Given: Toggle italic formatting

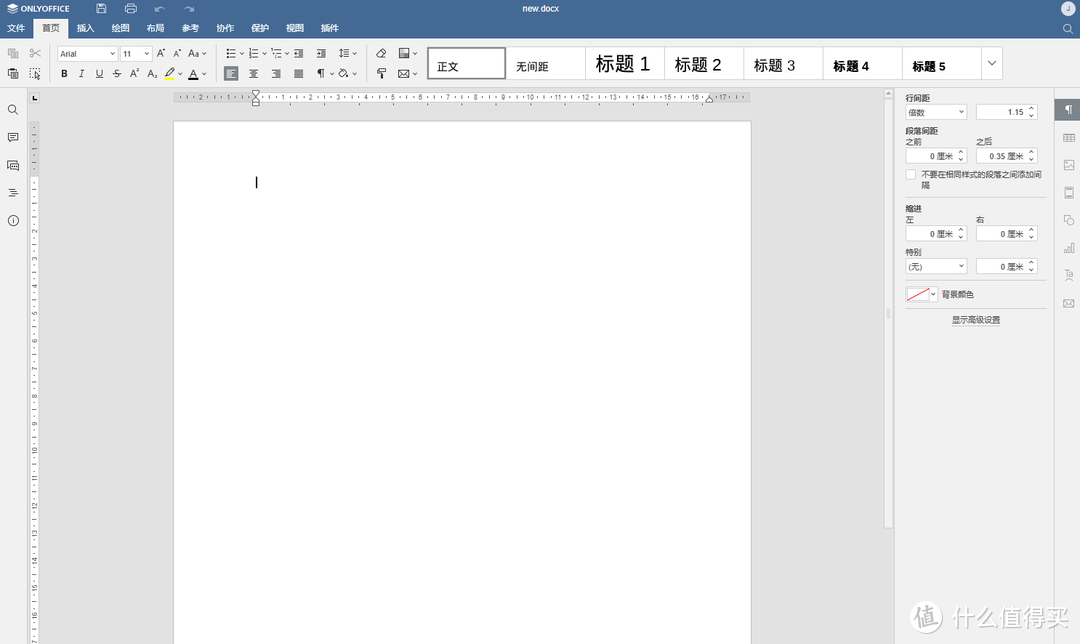Looking at the screenshot, I should coord(81,73).
